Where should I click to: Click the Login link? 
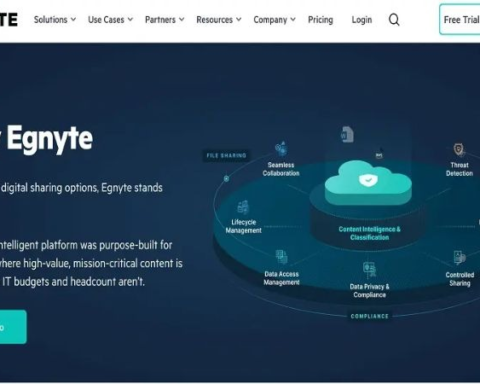[362, 20]
